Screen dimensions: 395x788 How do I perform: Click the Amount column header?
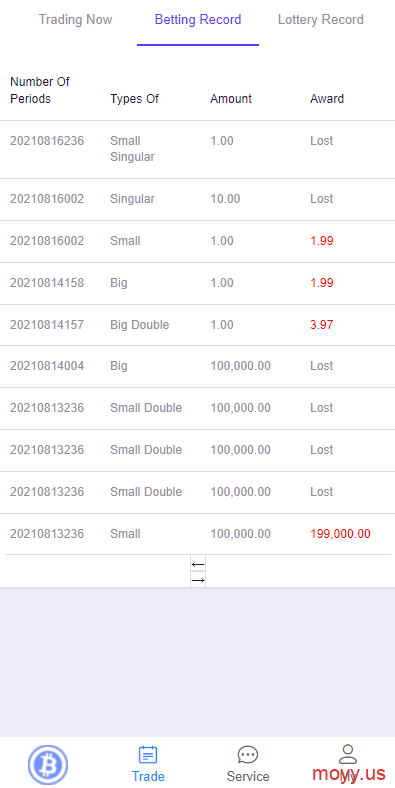(x=231, y=98)
